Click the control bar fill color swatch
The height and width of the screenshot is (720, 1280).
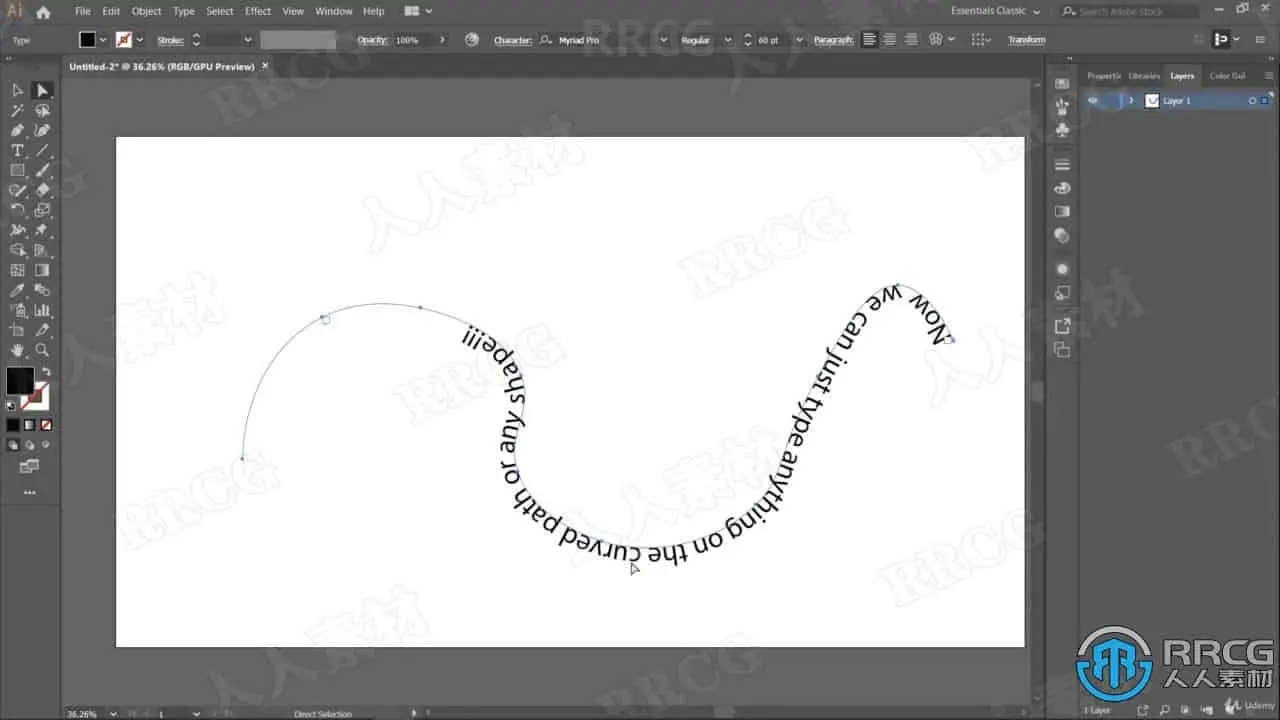tap(88, 40)
